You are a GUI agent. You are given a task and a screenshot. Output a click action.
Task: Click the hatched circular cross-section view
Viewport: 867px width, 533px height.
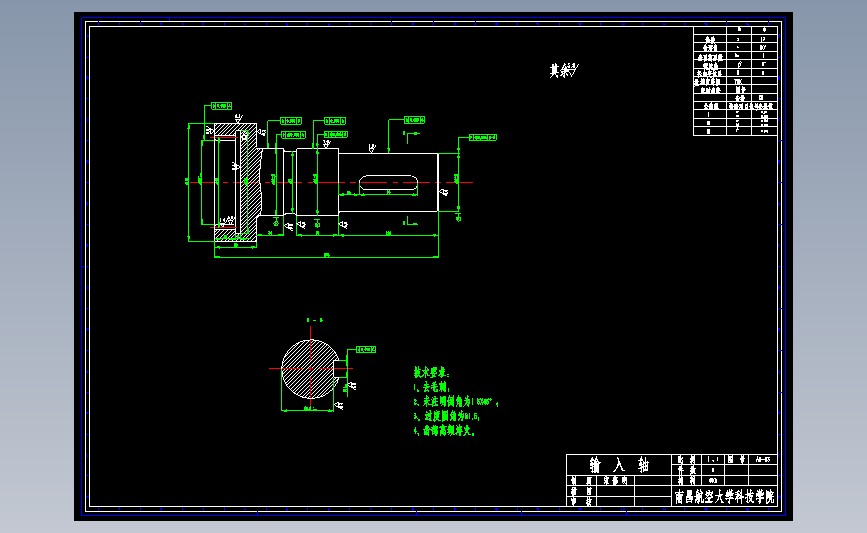click(x=310, y=369)
